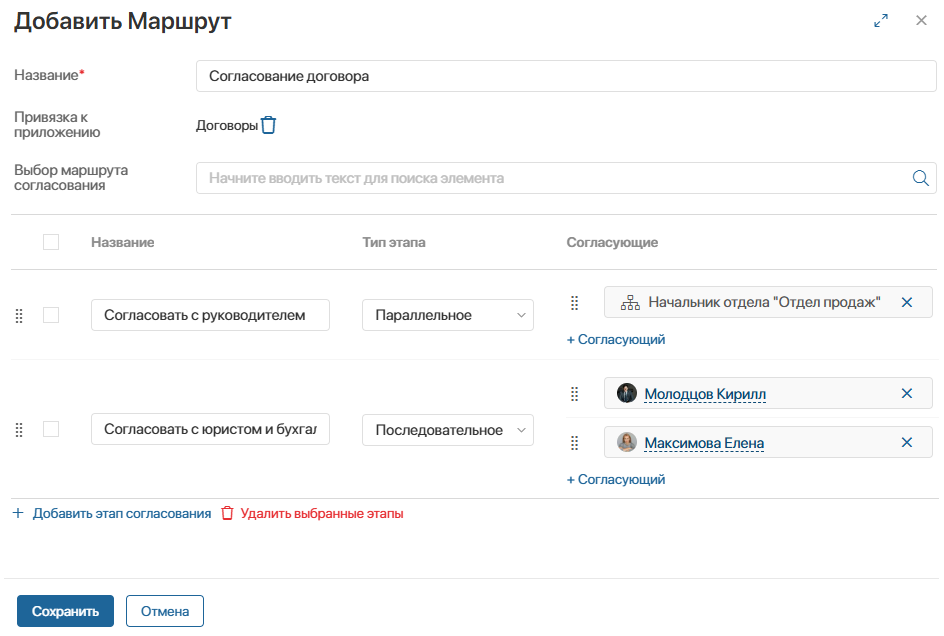Remove Молодцов Кирилл from approvers
The height and width of the screenshot is (636, 944).
tap(907, 393)
